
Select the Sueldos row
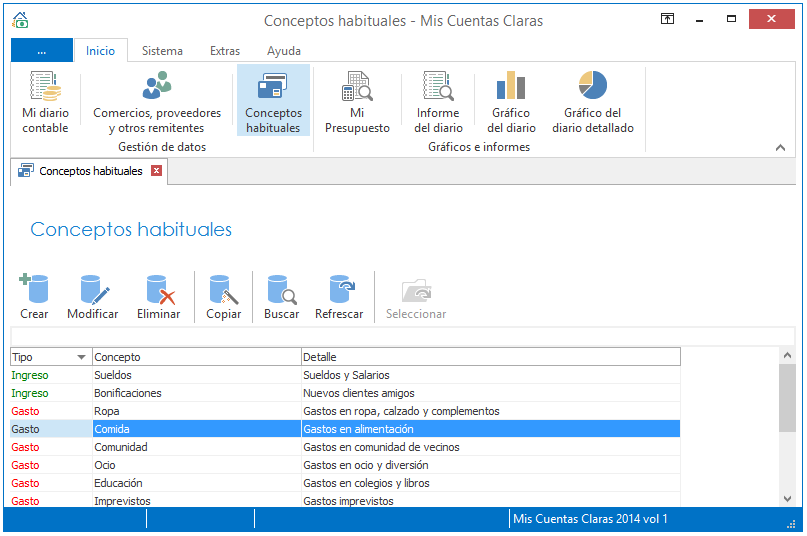point(345,375)
